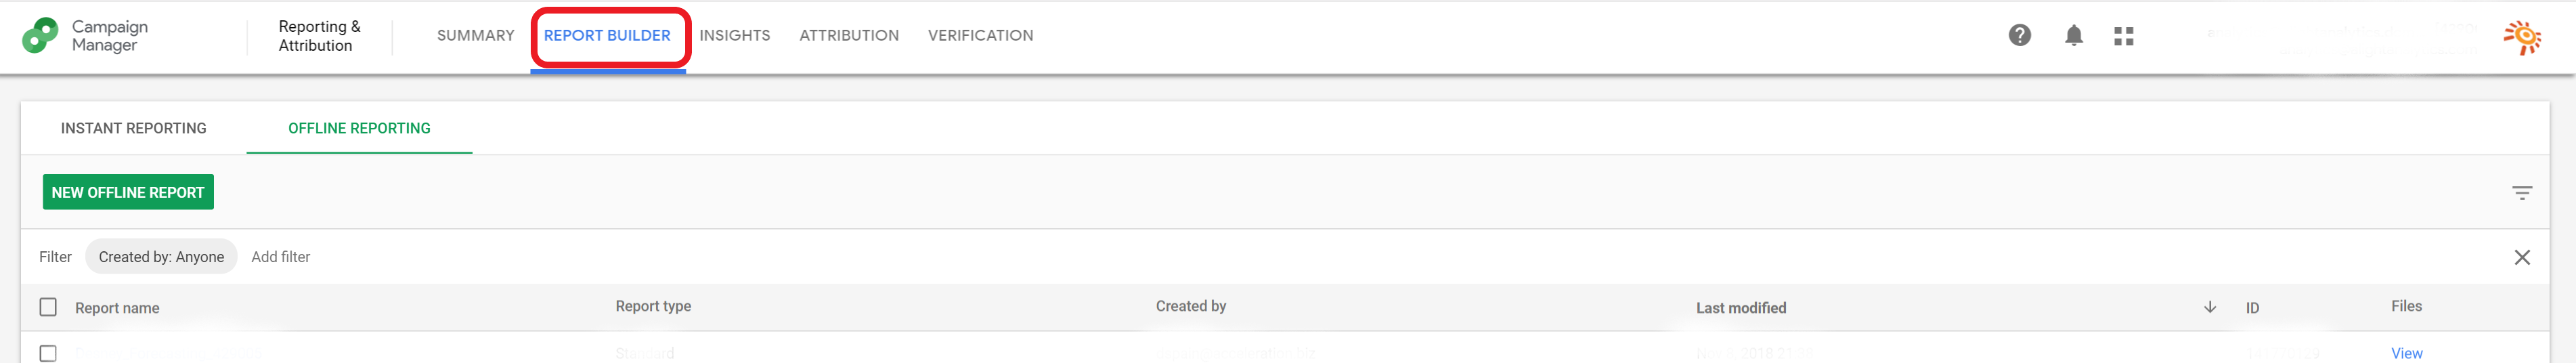This screenshot has width=2576, height=363.
Task: Click the Add filter field
Action: pos(281,257)
